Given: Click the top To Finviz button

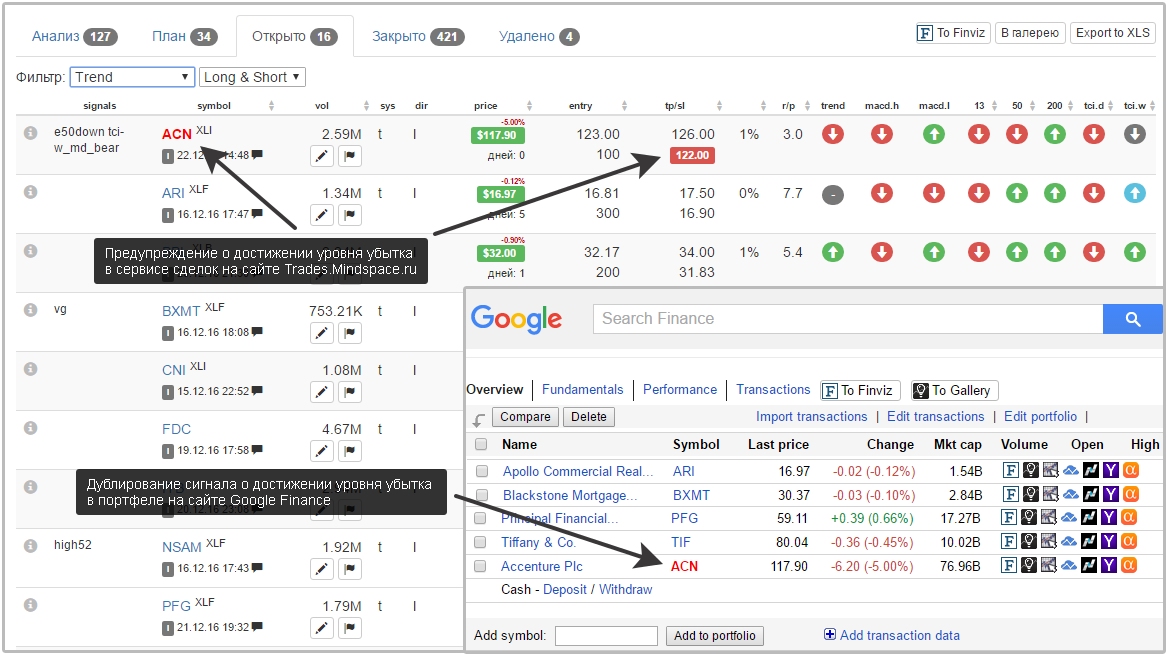Looking at the screenshot, I should 953,33.
